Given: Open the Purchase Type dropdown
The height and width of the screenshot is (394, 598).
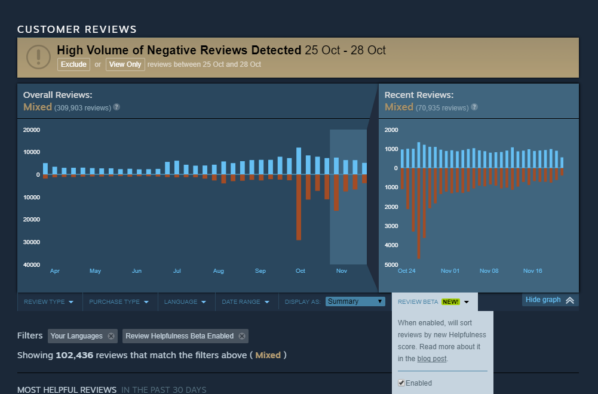Looking at the screenshot, I should 119,302.
